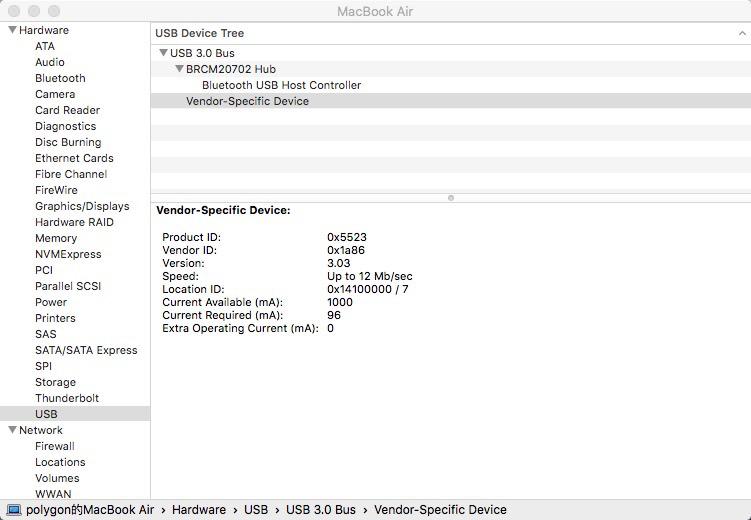The height and width of the screenshot is (520, 751).
Task: Select Thunderbolt in the sidebar
Action: [x=67, y=398]
